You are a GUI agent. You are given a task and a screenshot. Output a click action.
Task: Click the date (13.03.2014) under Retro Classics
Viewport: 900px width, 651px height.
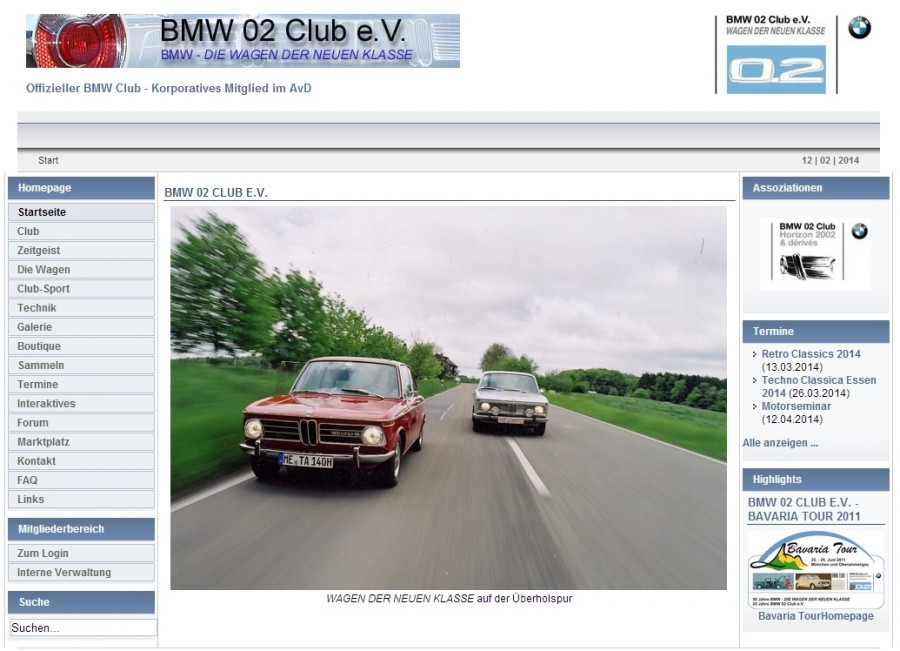[x=792, y=367]
